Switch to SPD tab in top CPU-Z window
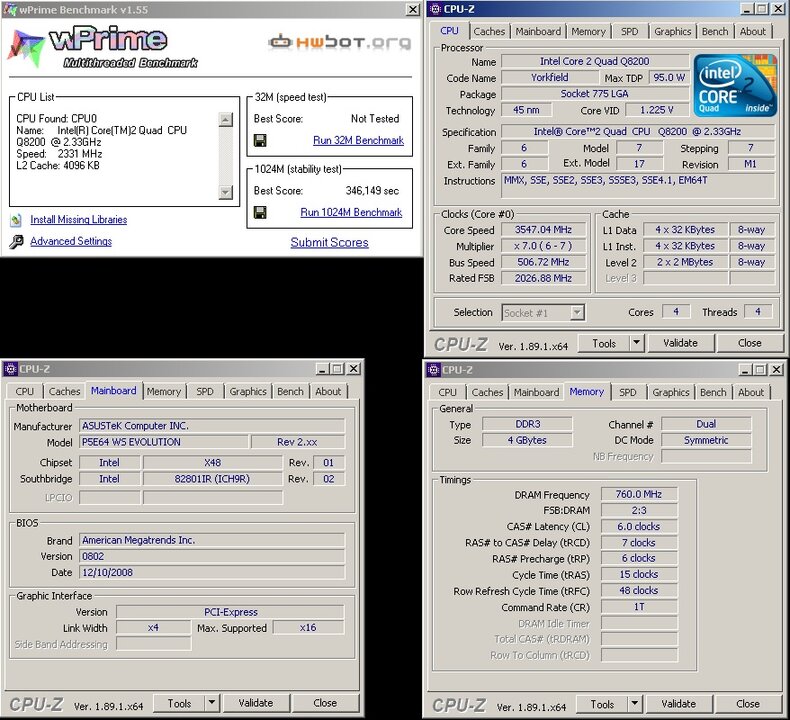The height and width of the screenshot is (720, 790). tap(629, 31)
